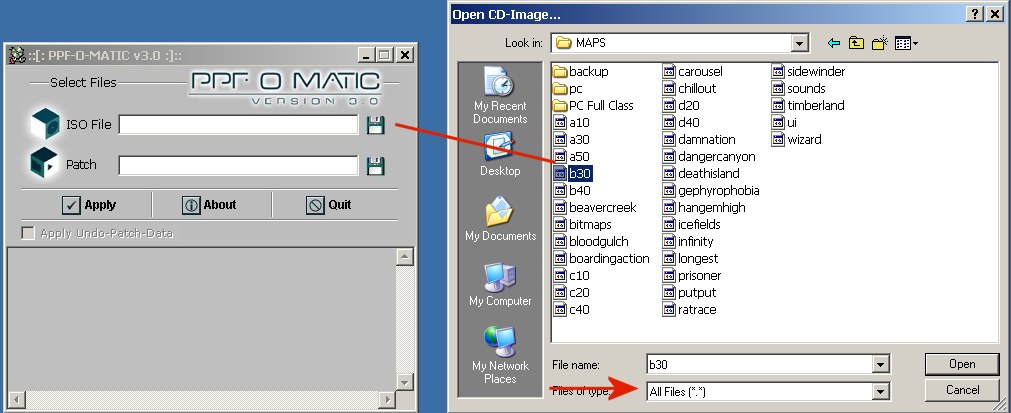The image size is (1011, 413).
Task: Select the boardingaction map file
Action: [x=601, y=258]
